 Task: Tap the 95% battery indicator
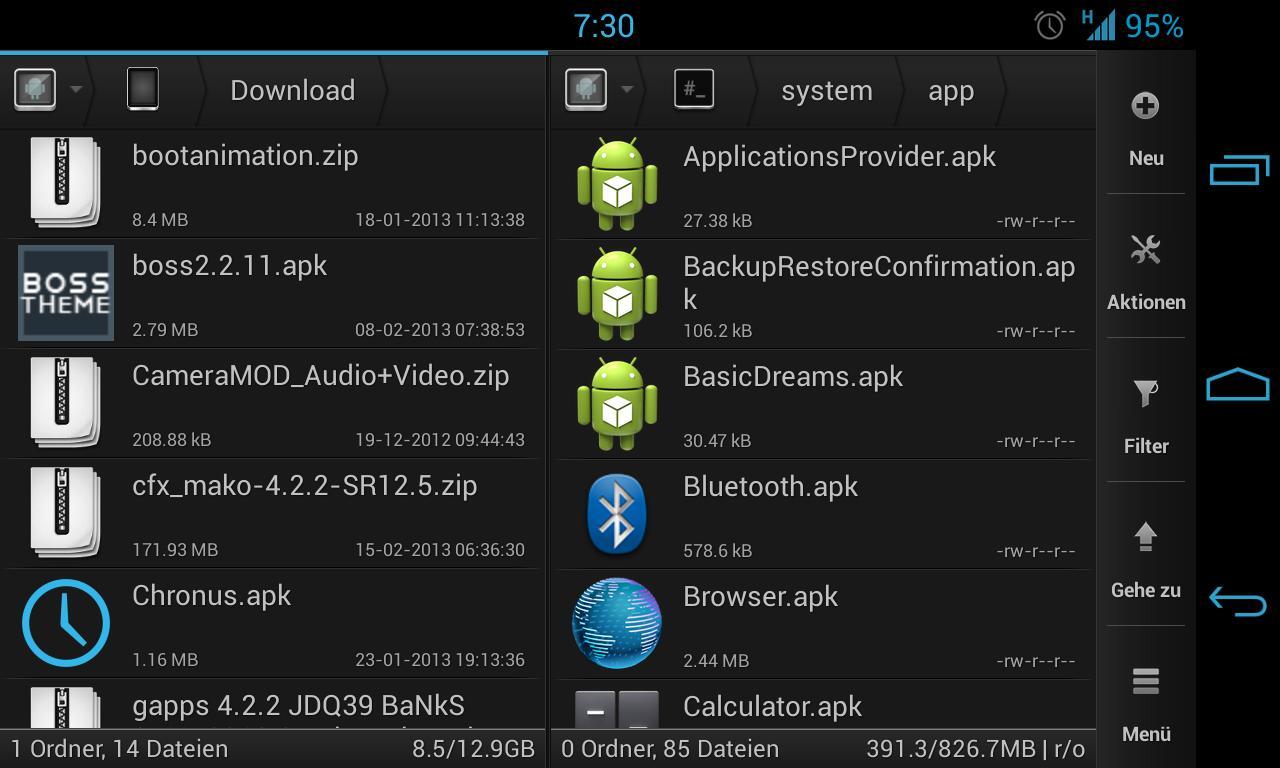(1154, 26)
